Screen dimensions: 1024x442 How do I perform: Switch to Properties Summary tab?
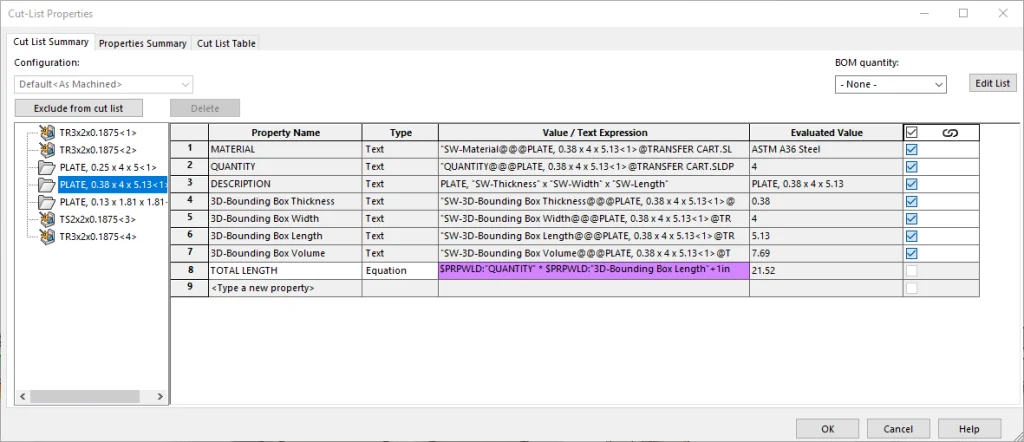142,44
